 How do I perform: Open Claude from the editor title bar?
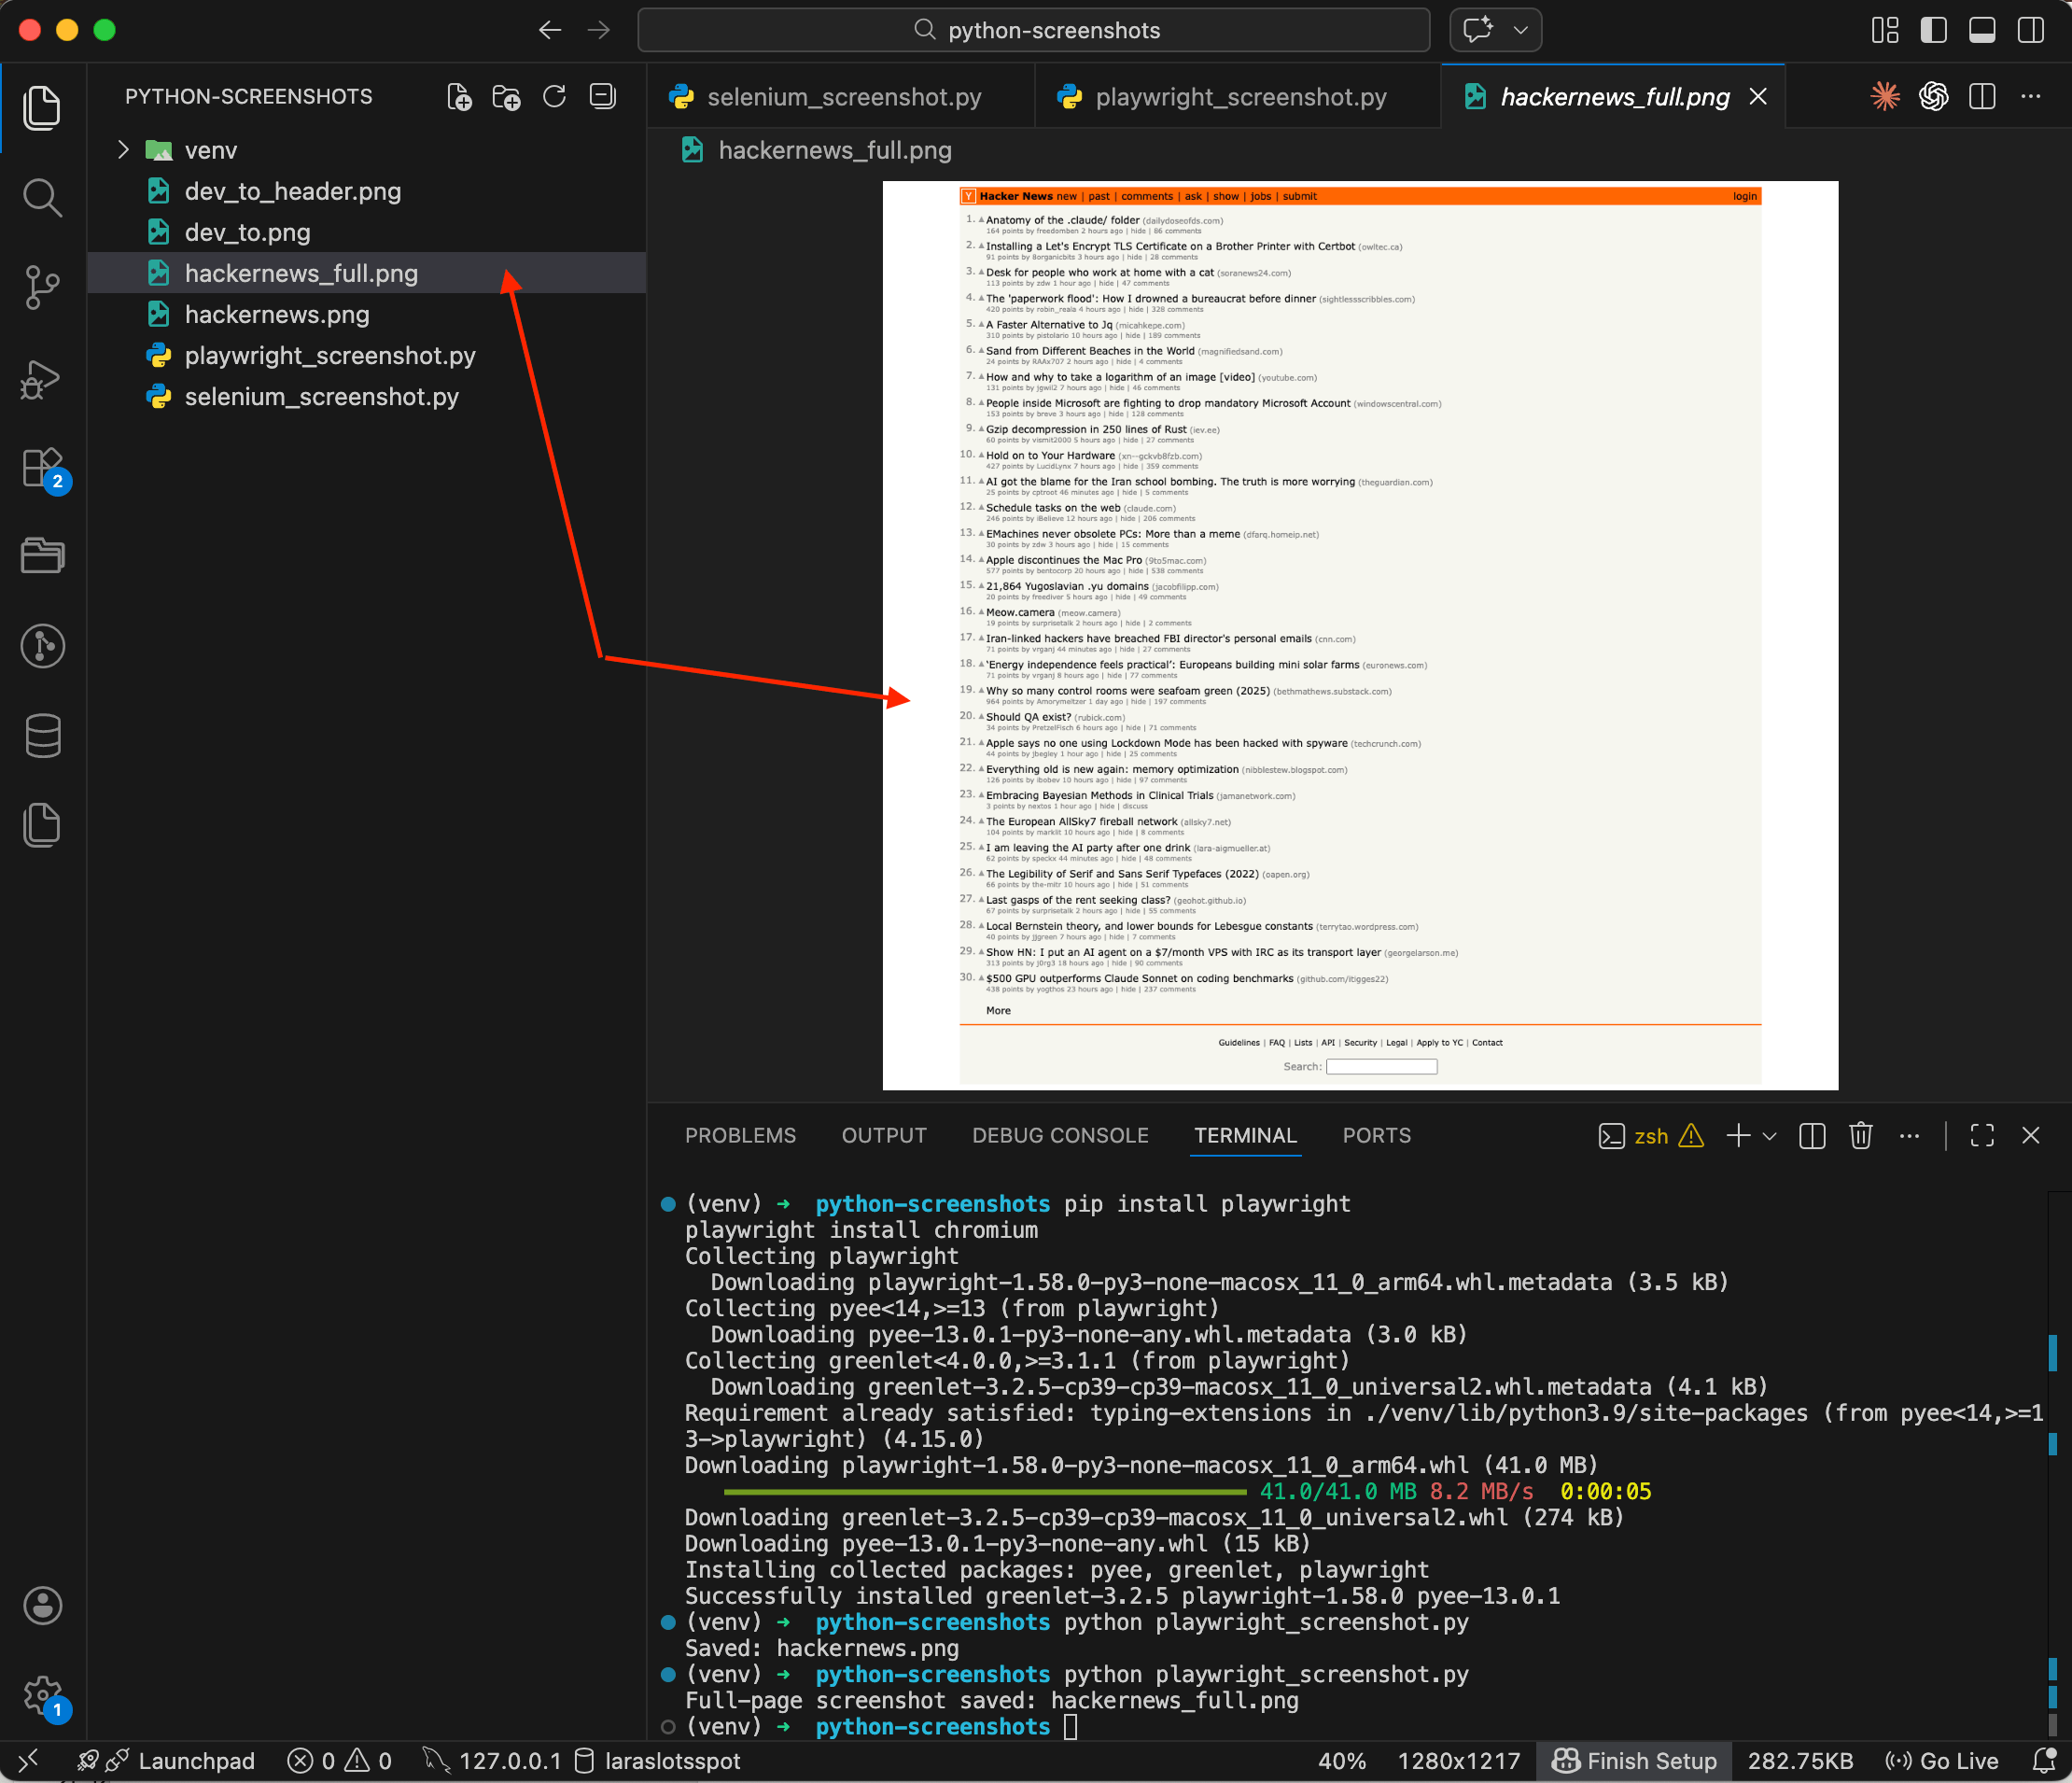click(1884, 96)
